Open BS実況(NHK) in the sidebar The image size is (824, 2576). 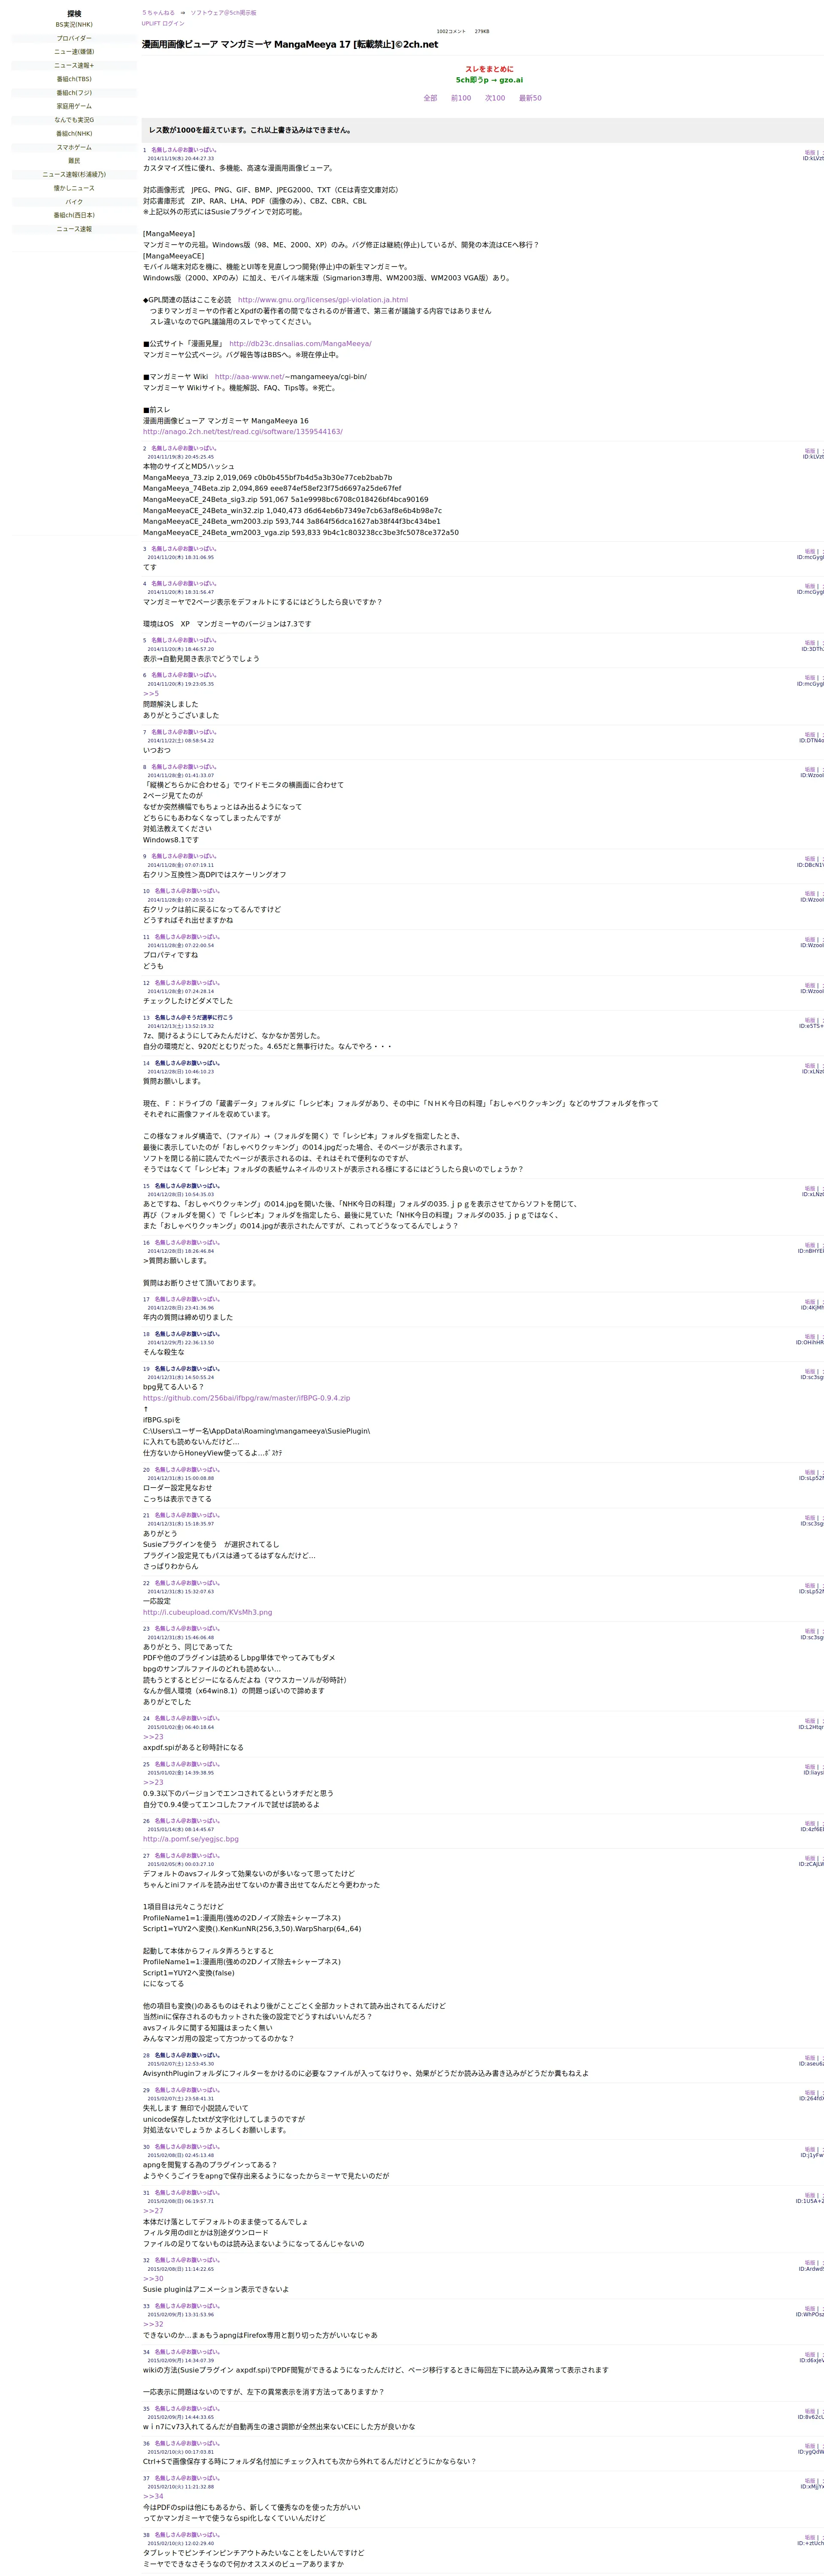click(74, 24)
